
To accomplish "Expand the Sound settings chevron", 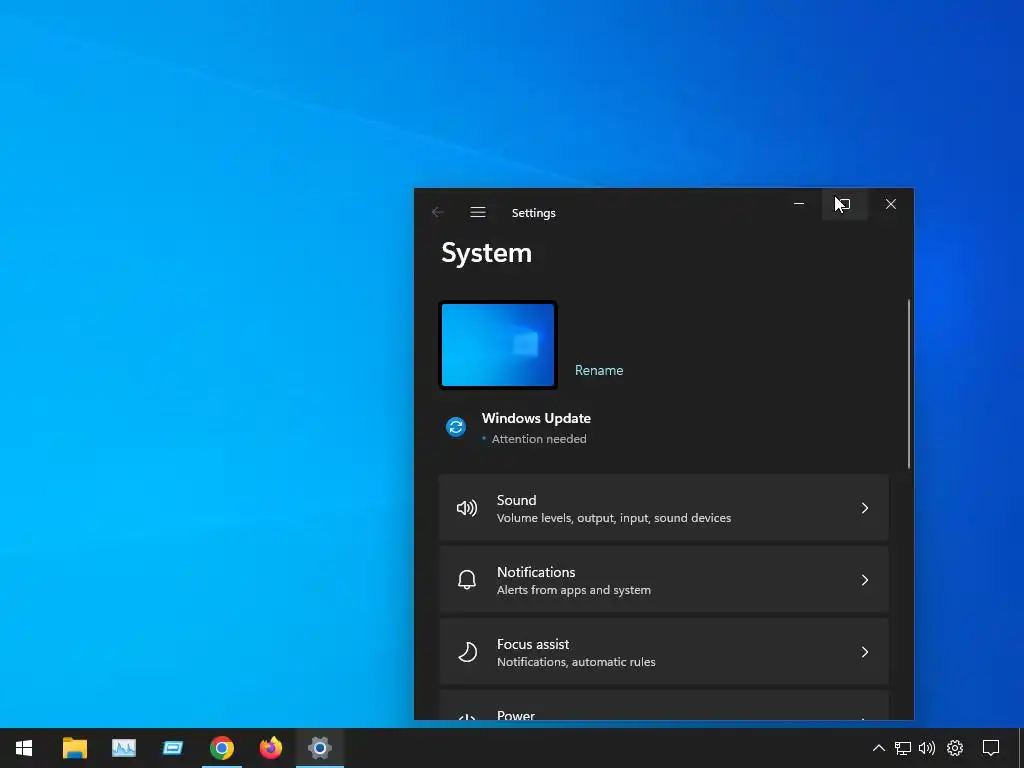I will (865, 508).
